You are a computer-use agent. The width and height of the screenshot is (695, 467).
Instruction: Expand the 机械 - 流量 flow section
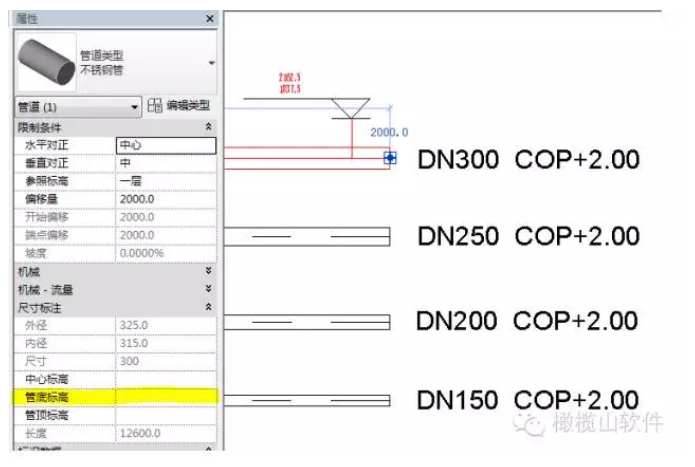[208, 289]
